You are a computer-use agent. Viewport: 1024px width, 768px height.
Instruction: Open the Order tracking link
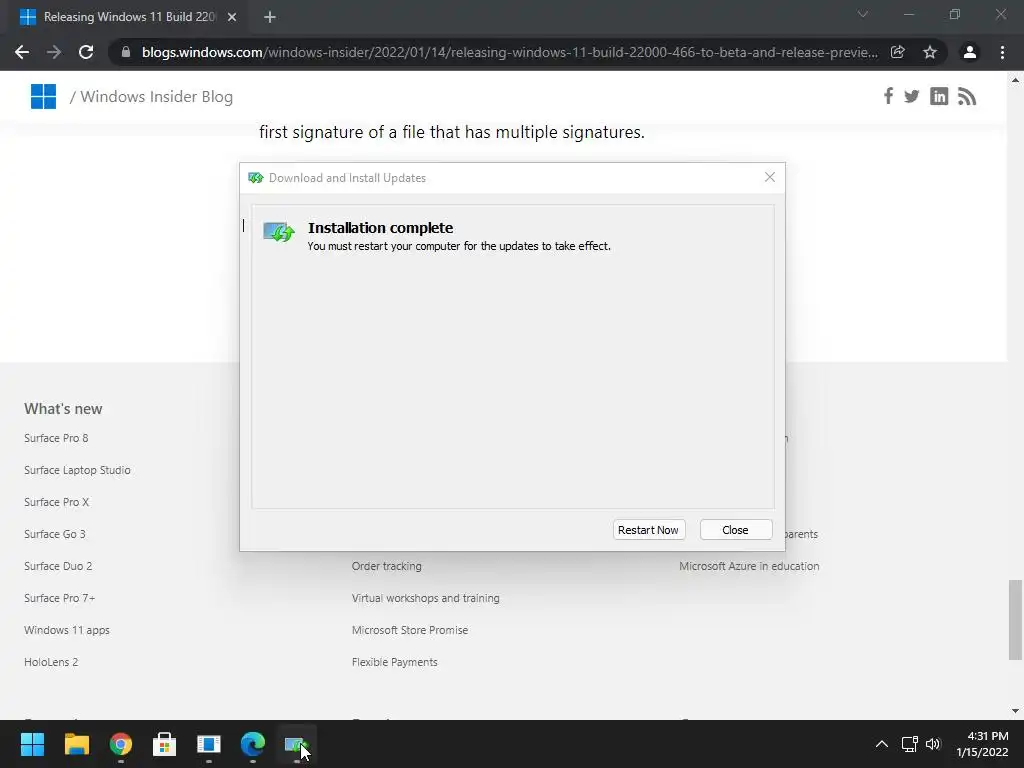387,566
